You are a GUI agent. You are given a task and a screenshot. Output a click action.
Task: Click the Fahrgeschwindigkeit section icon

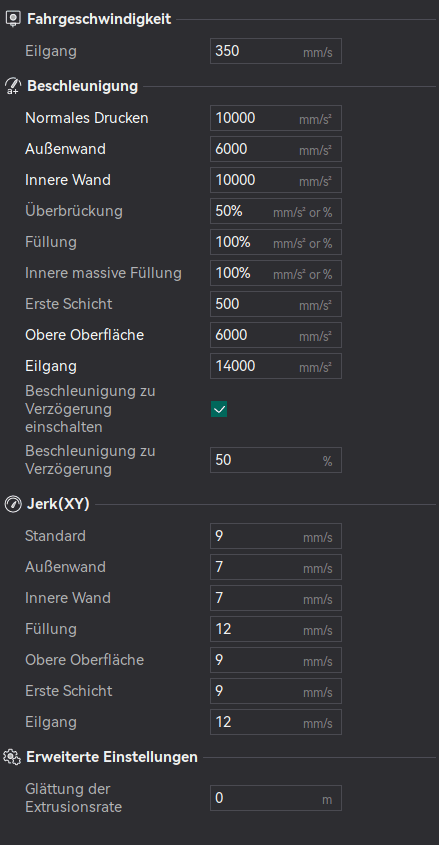tap(12, 19)
